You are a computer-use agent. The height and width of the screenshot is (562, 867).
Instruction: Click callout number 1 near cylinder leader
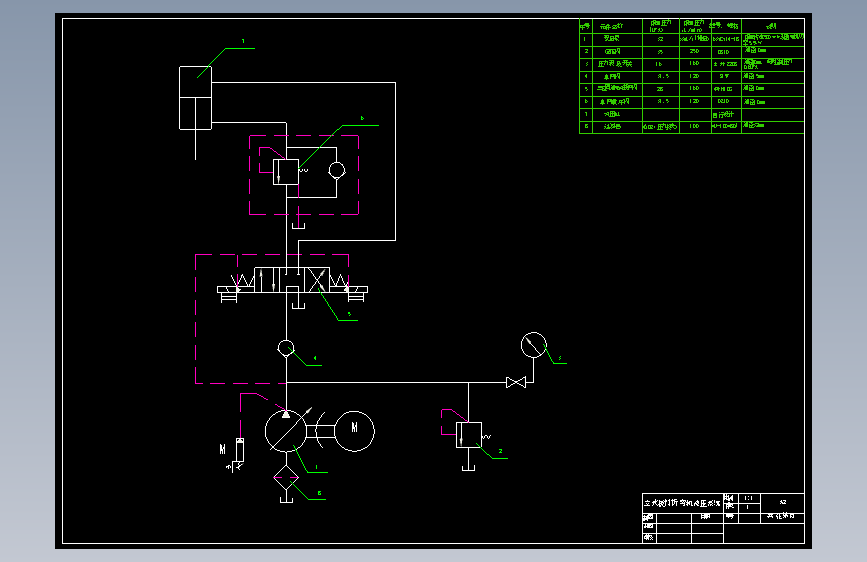[243, 41]
